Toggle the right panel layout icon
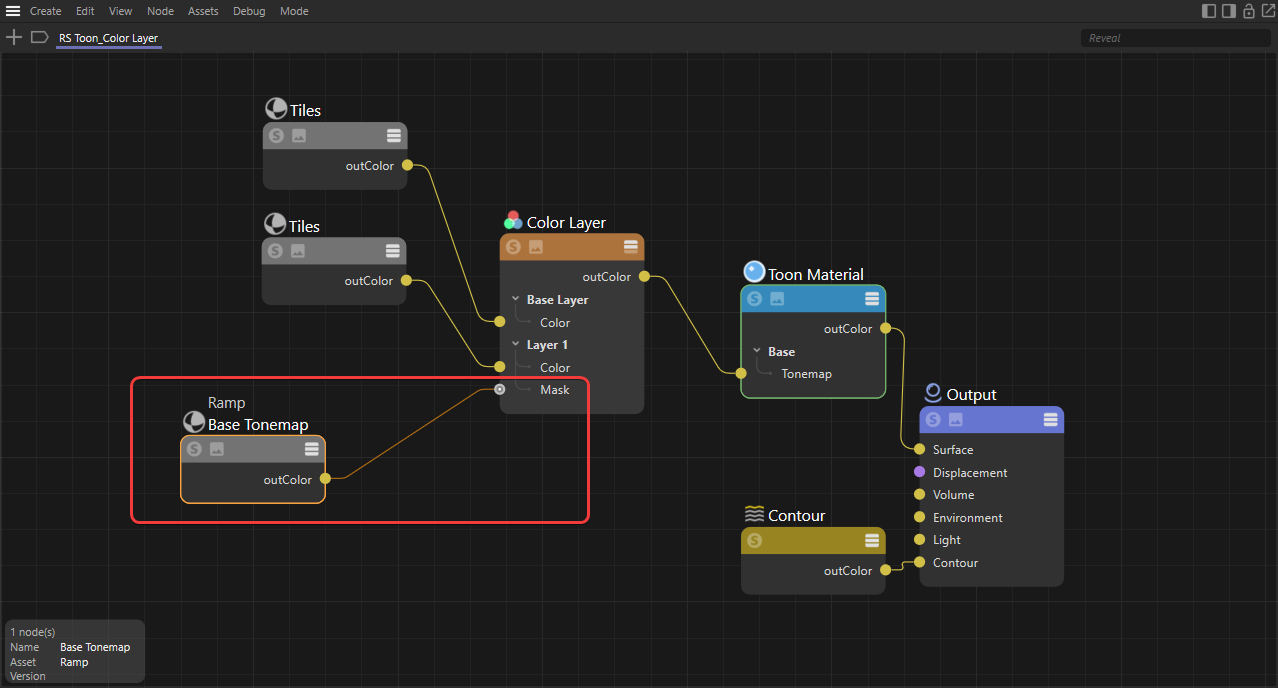Viewport: 1278px width, 688px height. [x=1228, y=11]
